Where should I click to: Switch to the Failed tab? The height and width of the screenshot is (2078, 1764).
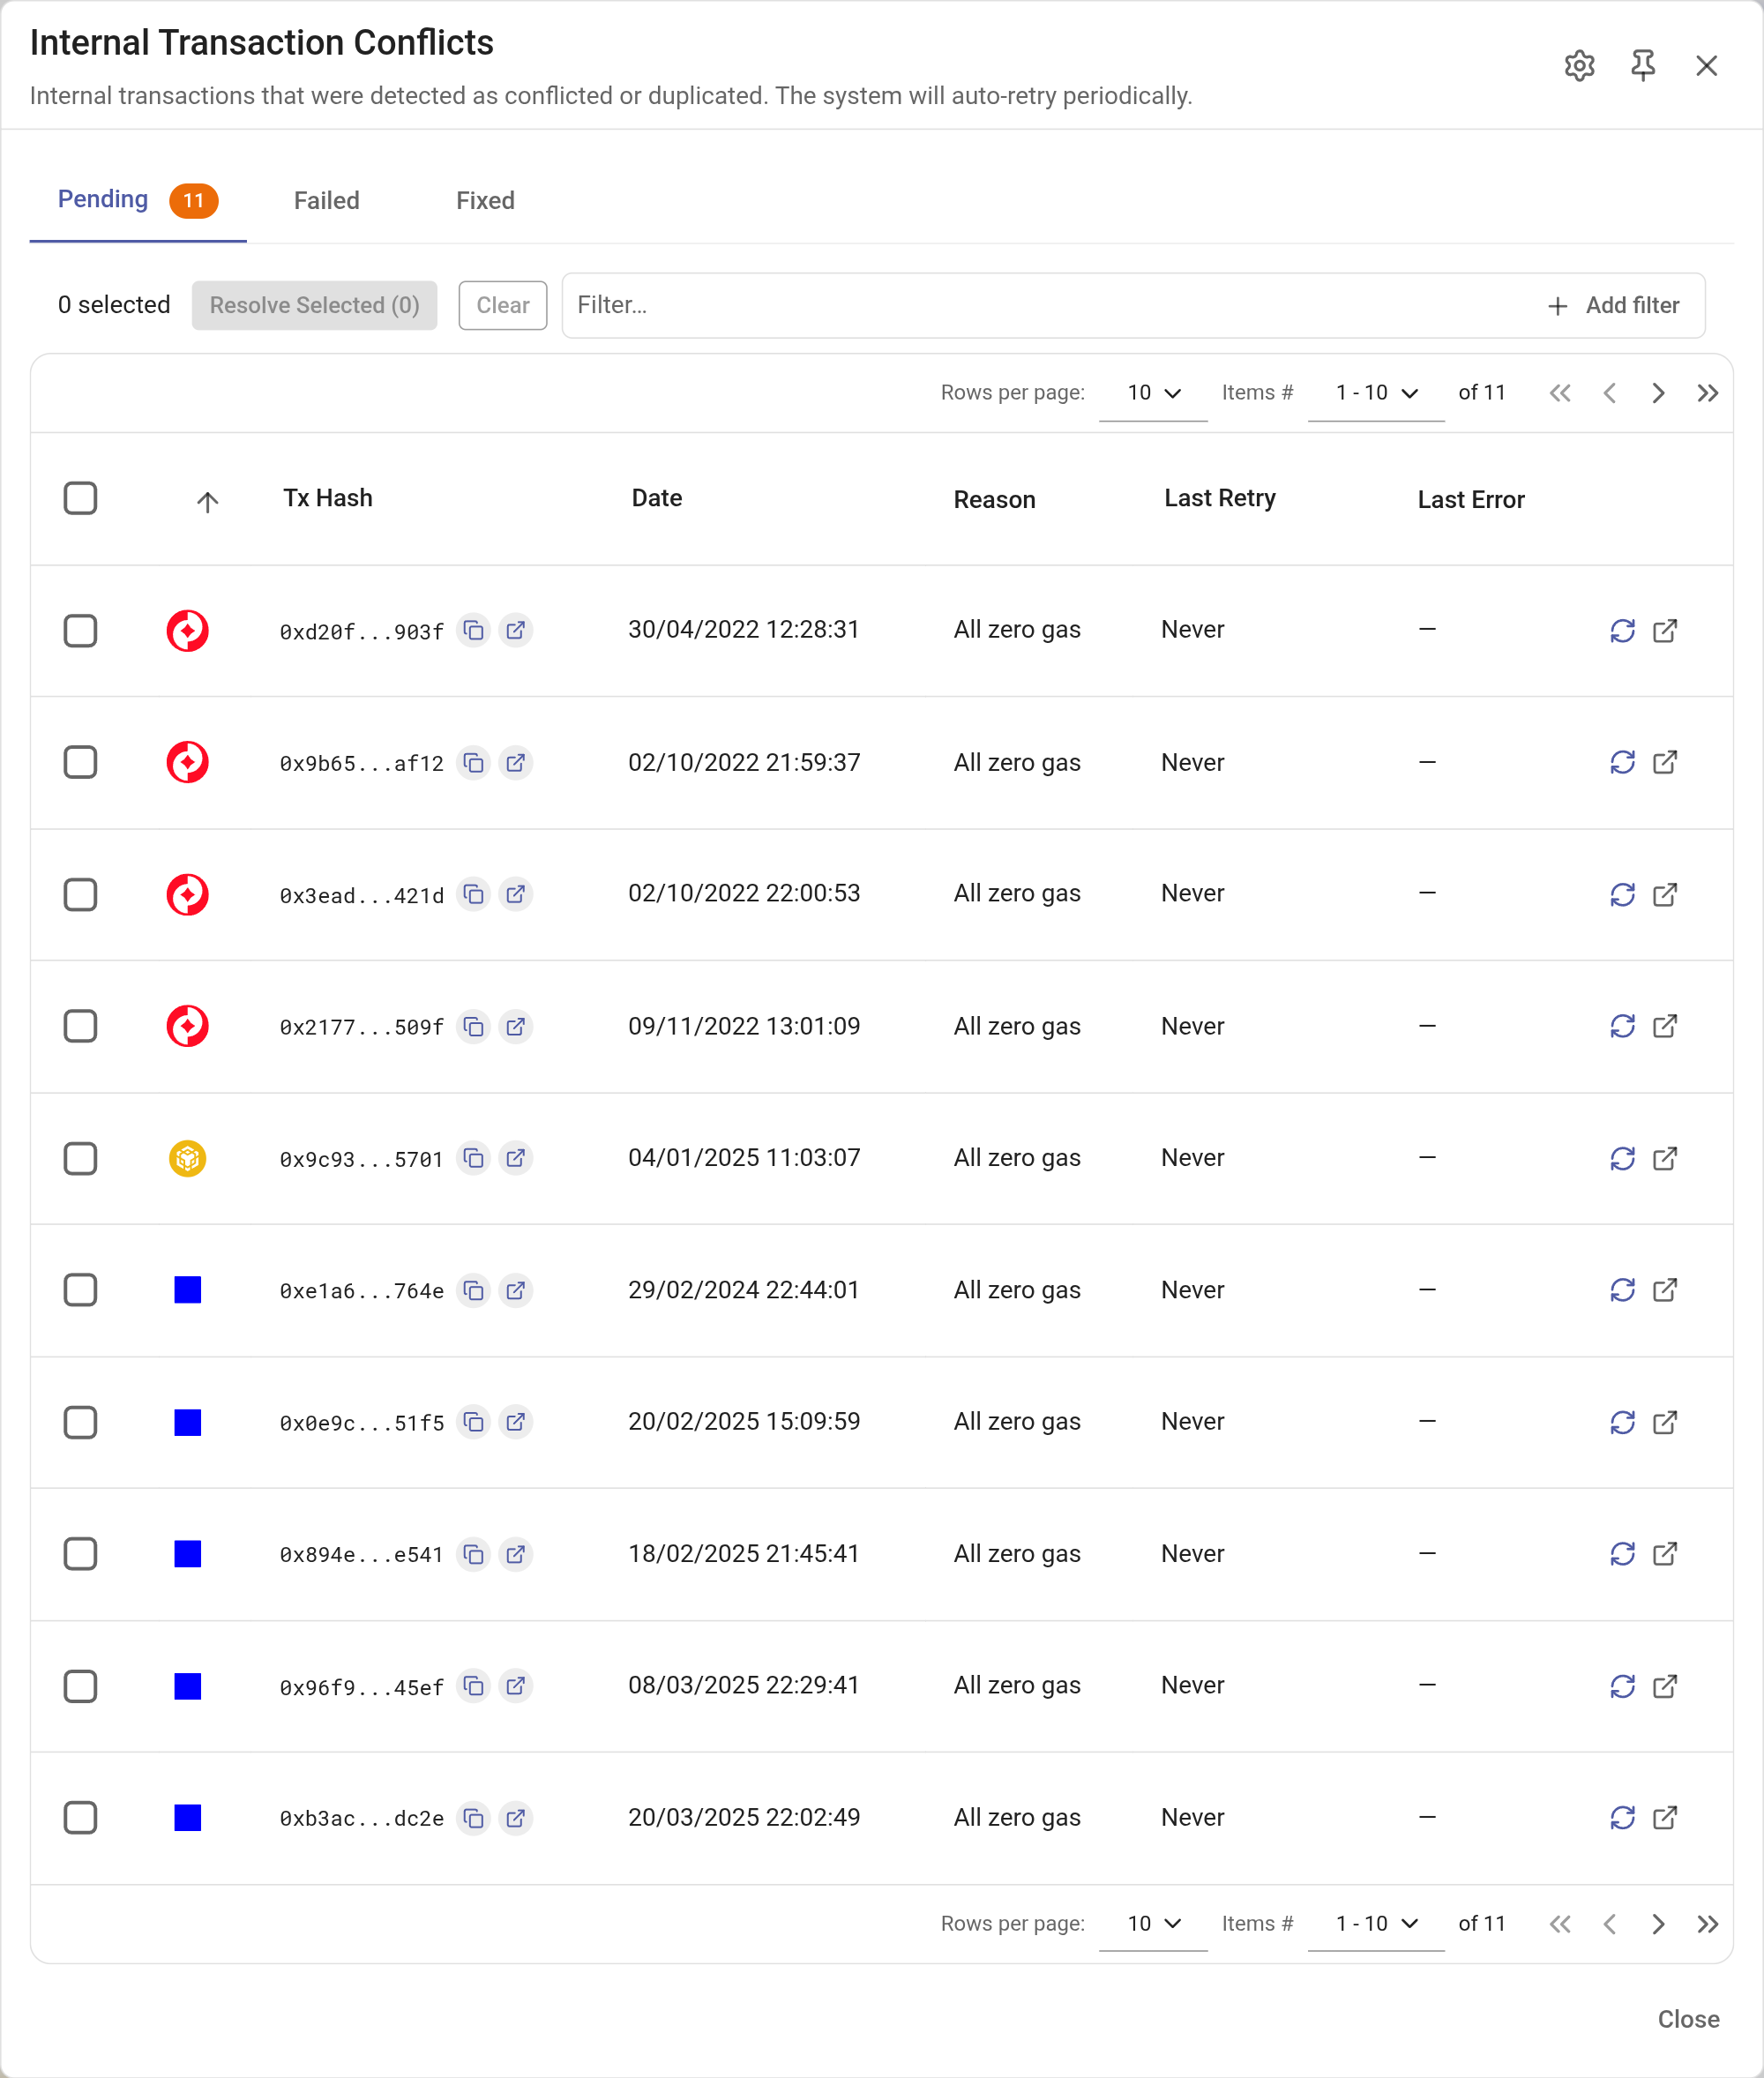[326, 201]
